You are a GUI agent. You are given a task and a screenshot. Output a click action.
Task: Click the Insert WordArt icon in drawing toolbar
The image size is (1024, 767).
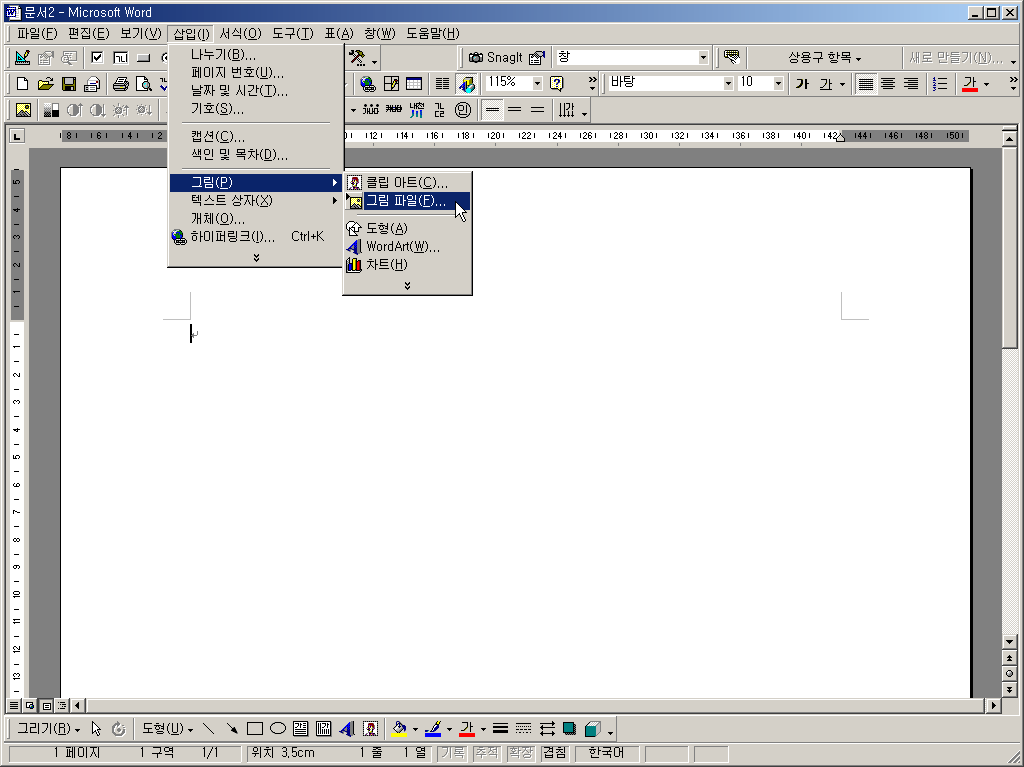click(347, 729)
